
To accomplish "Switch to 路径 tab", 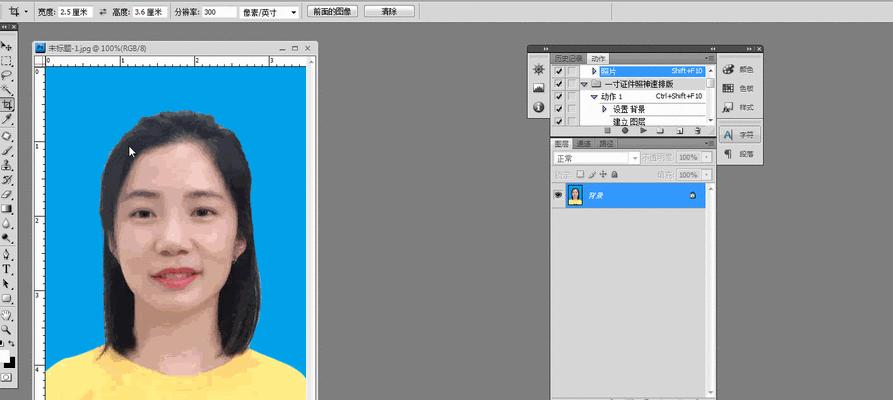I will tap(606, 144).
